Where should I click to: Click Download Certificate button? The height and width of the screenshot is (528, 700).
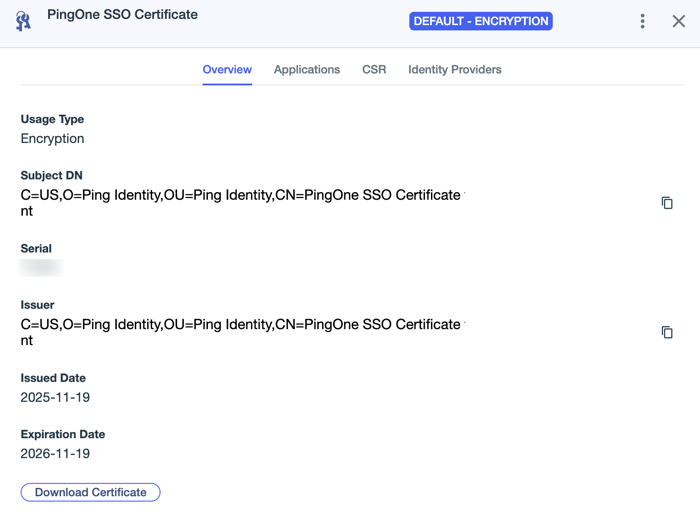click(x=91, y=492)
